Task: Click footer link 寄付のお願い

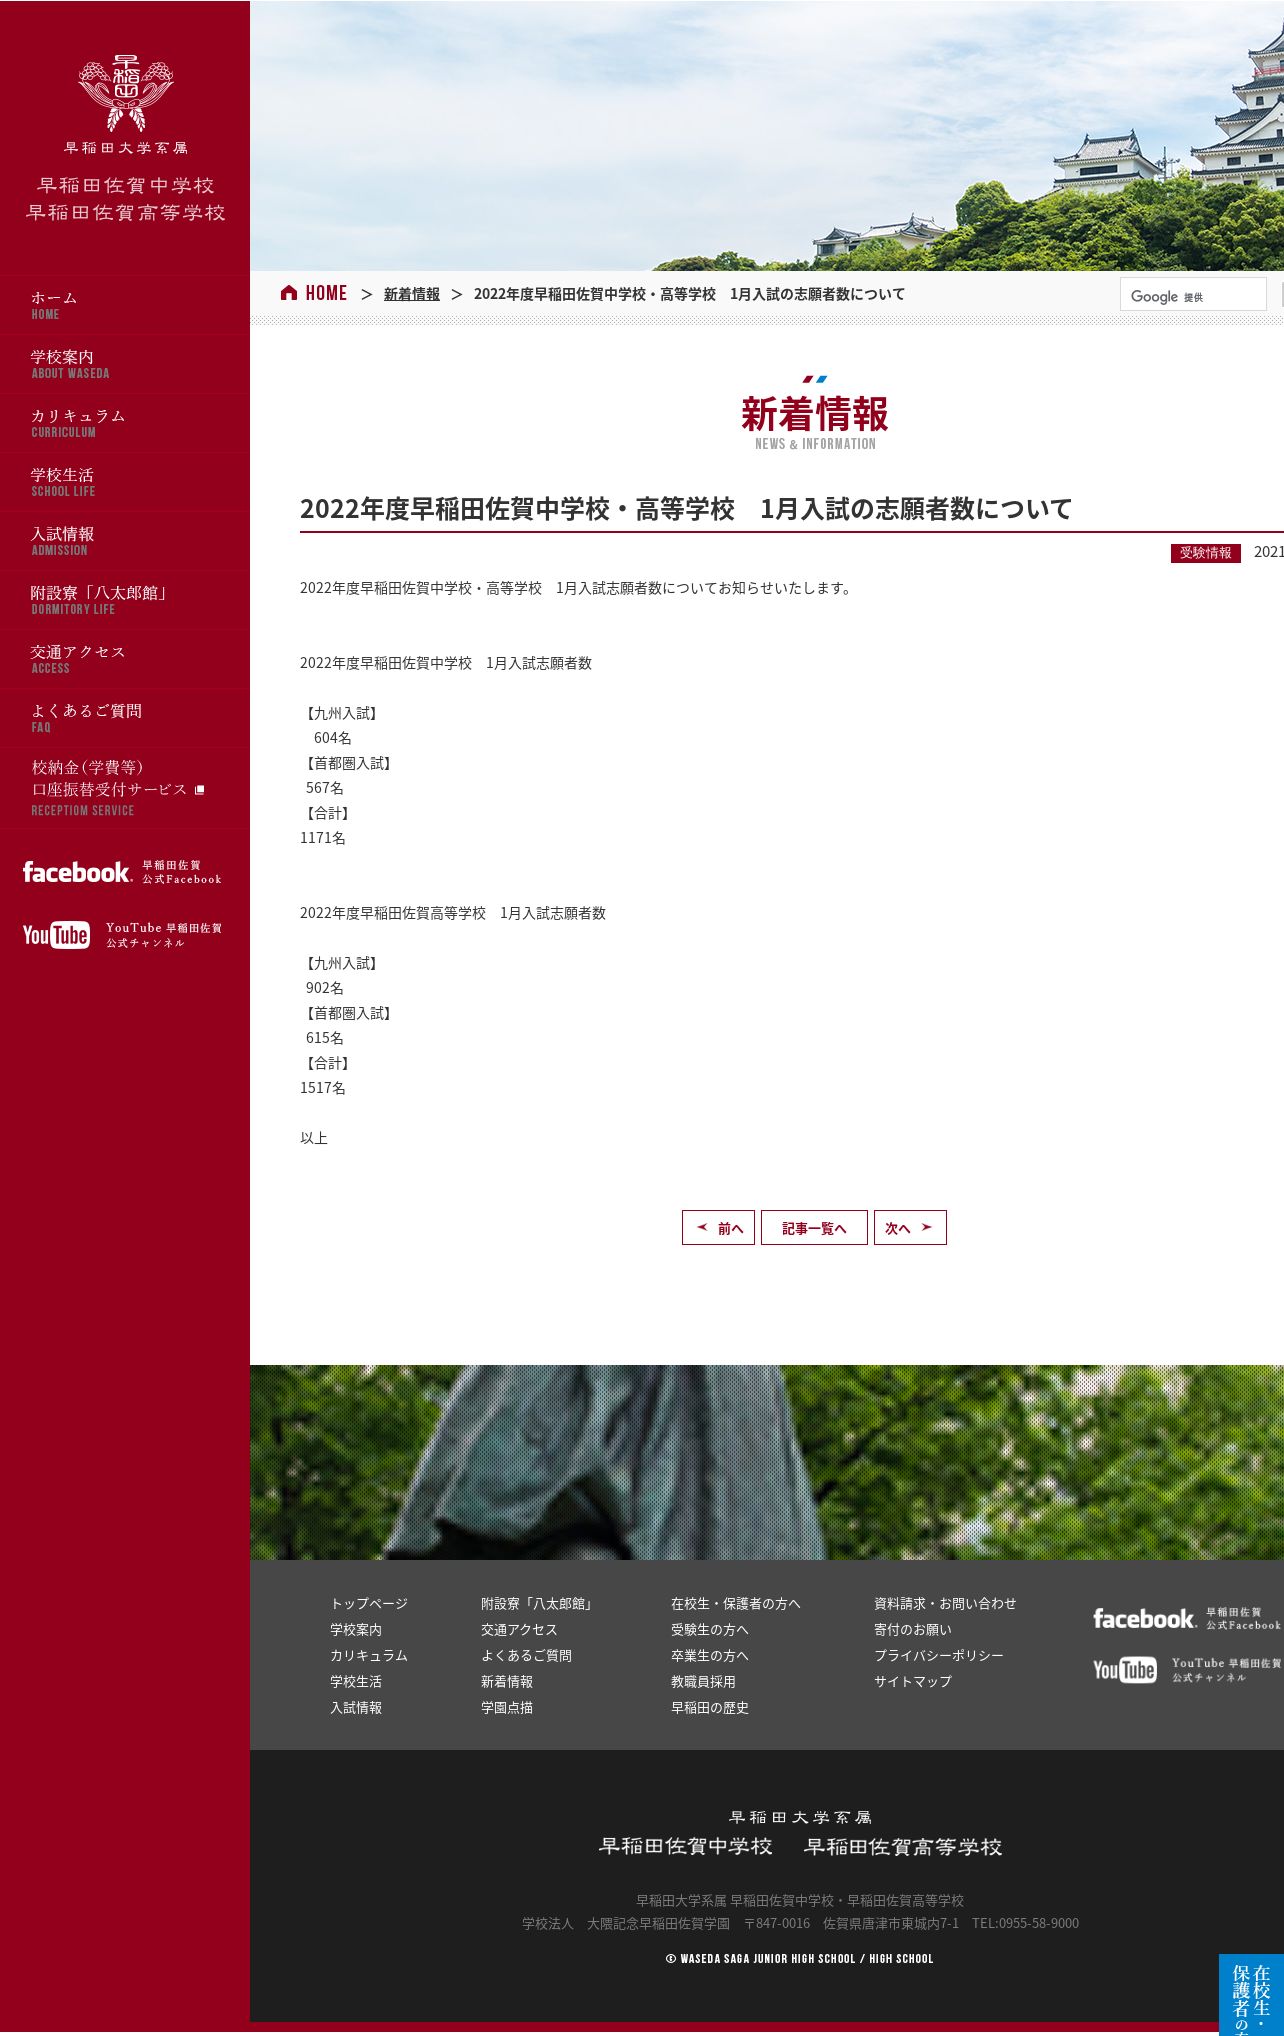Action: coord(913,1629)
